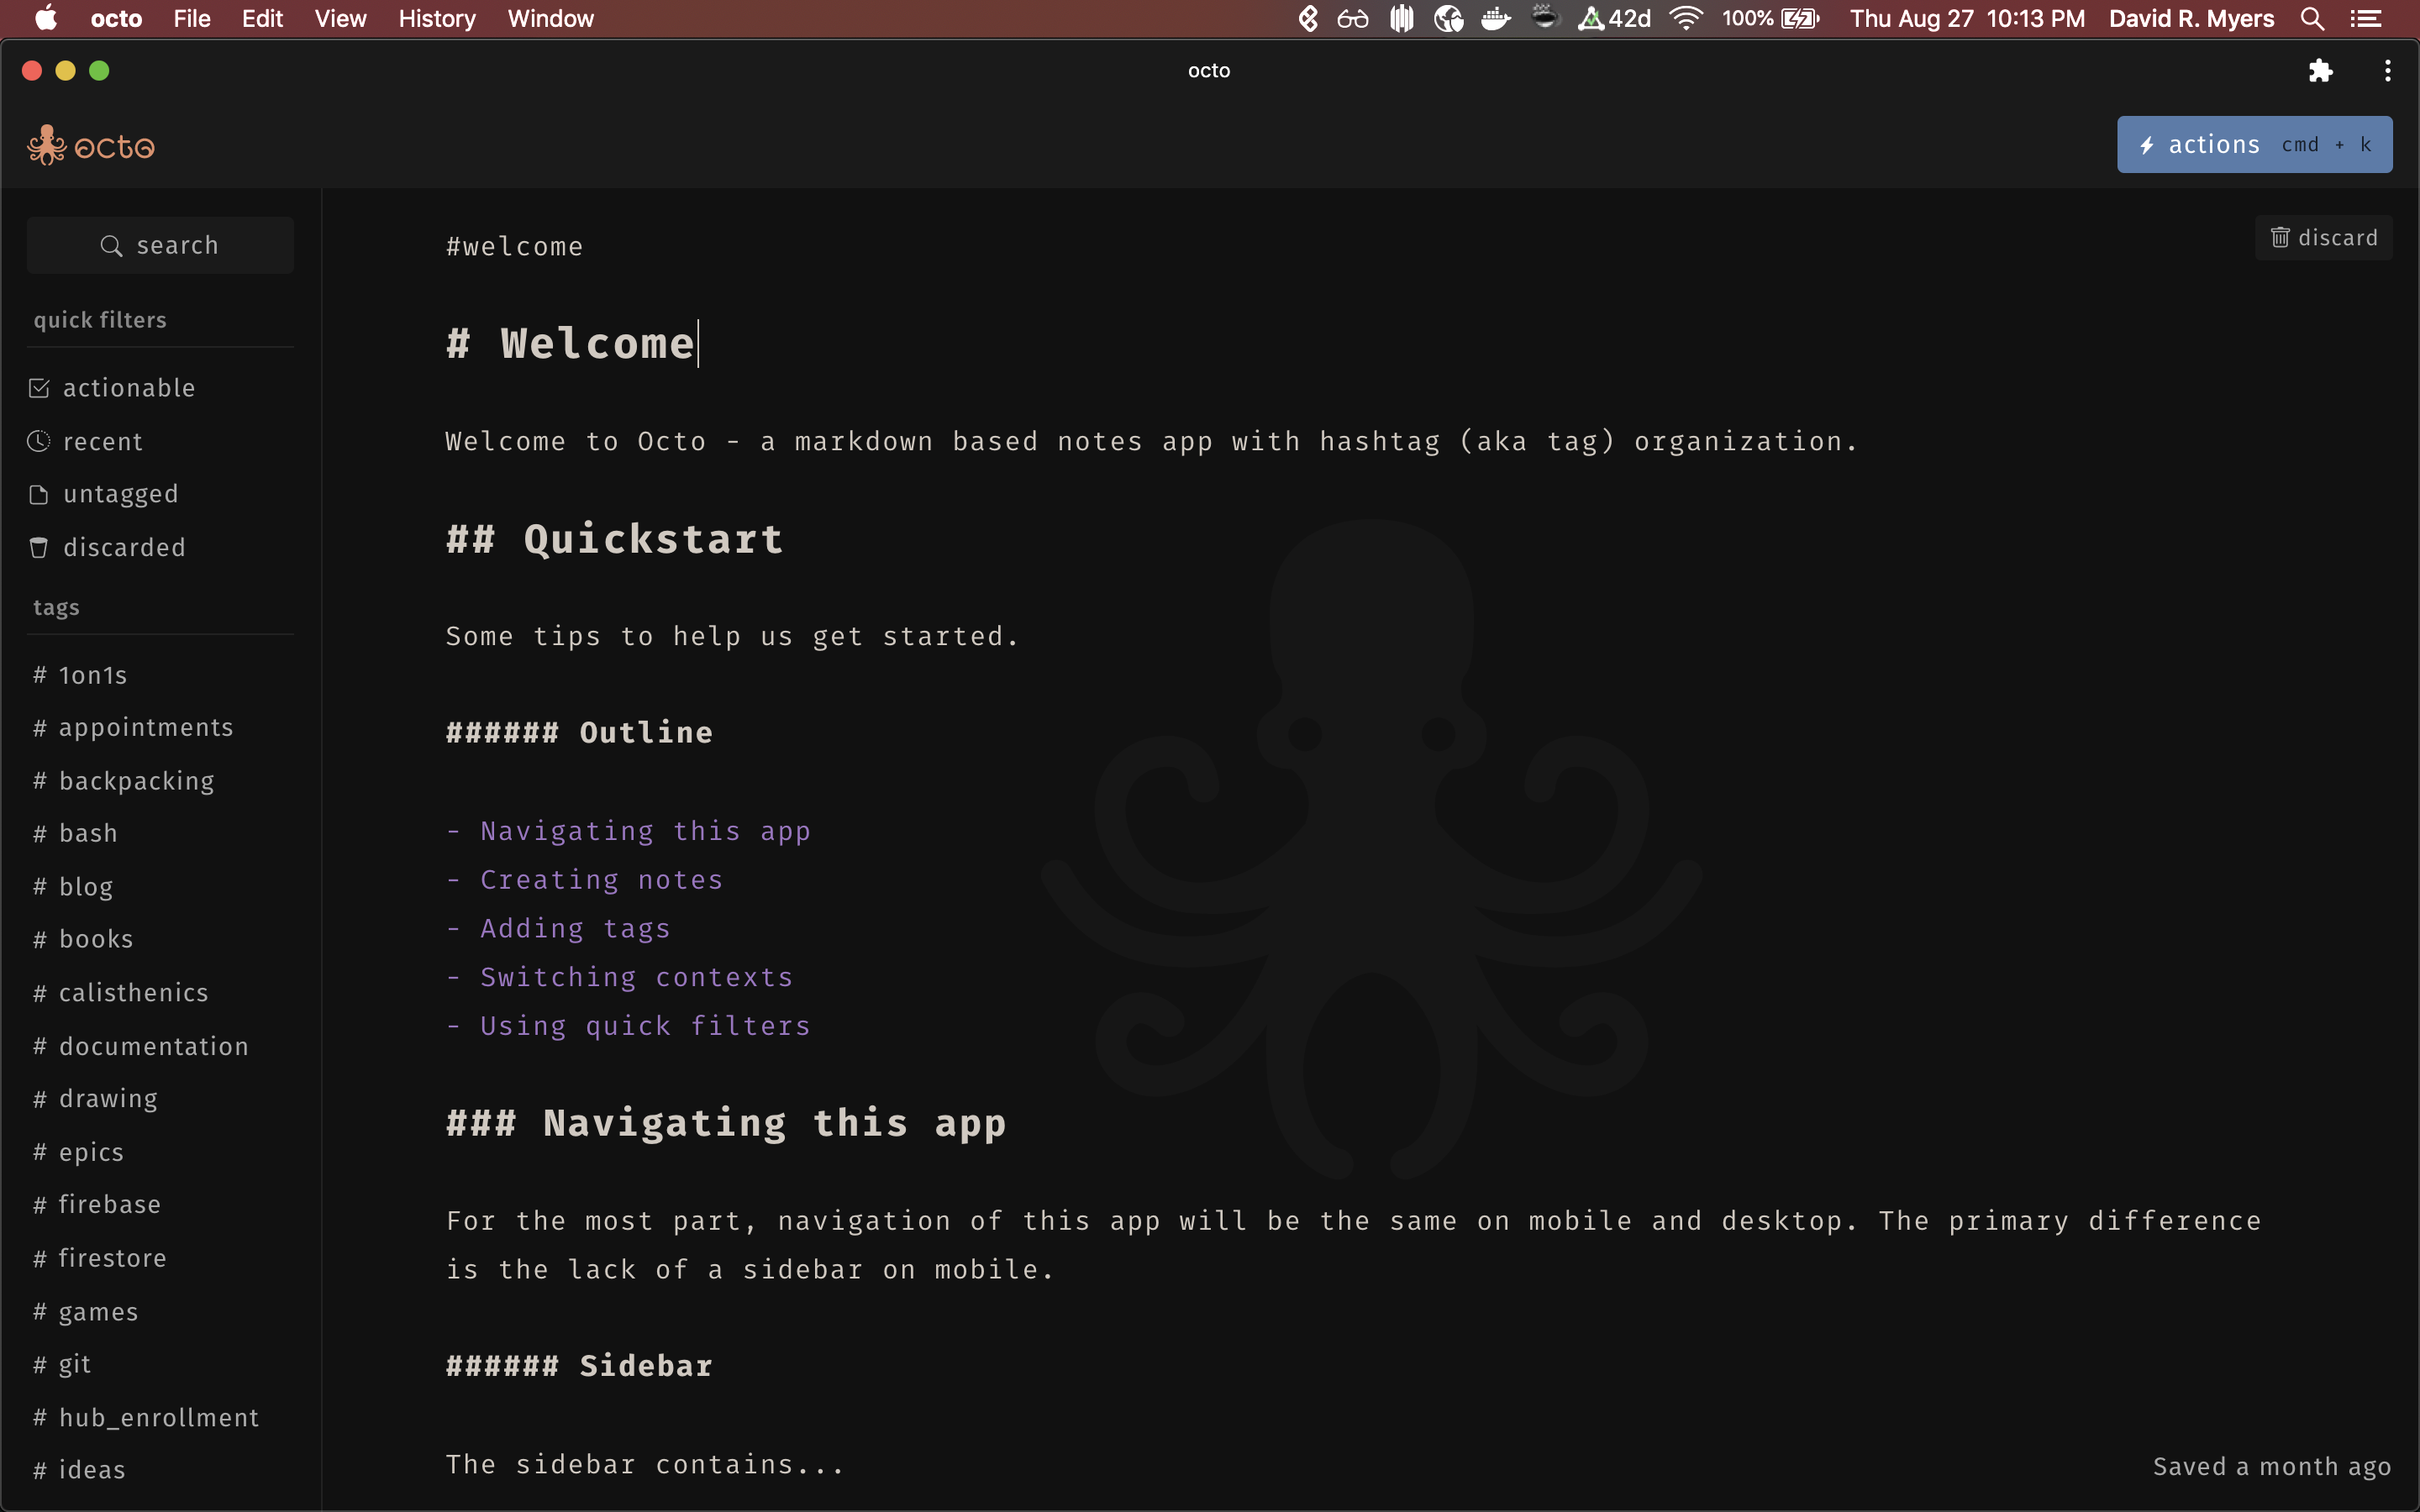2420x1512 pixels.
Task: Click the discard trash can icon
Action: pyautogui.click(x=2280, y=238)
